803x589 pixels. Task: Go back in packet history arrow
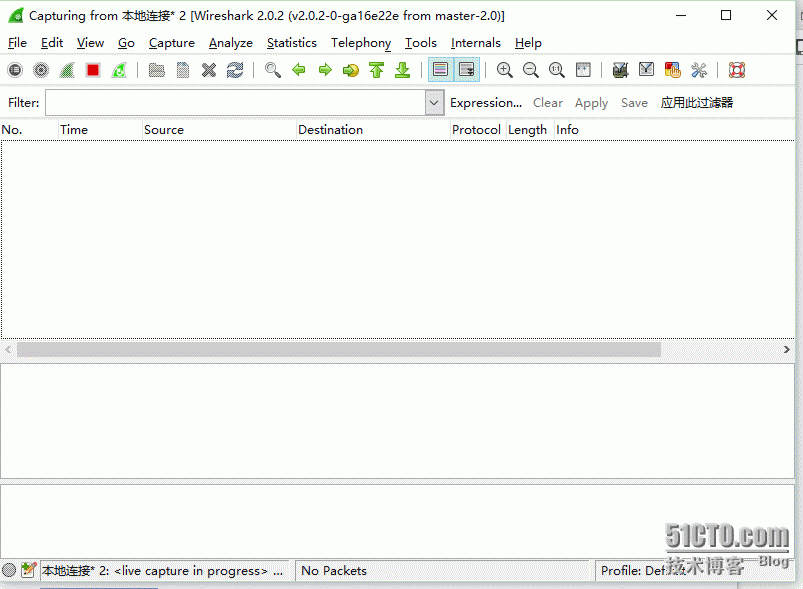[299, 70]
